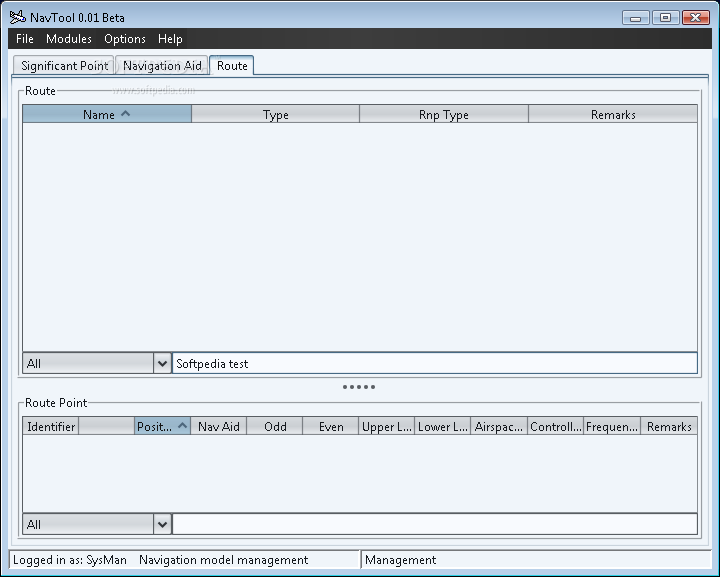The height and width of the screenshot is (577, 720).
Task: Click Remarks header in Route Point table
Action: 669,426
